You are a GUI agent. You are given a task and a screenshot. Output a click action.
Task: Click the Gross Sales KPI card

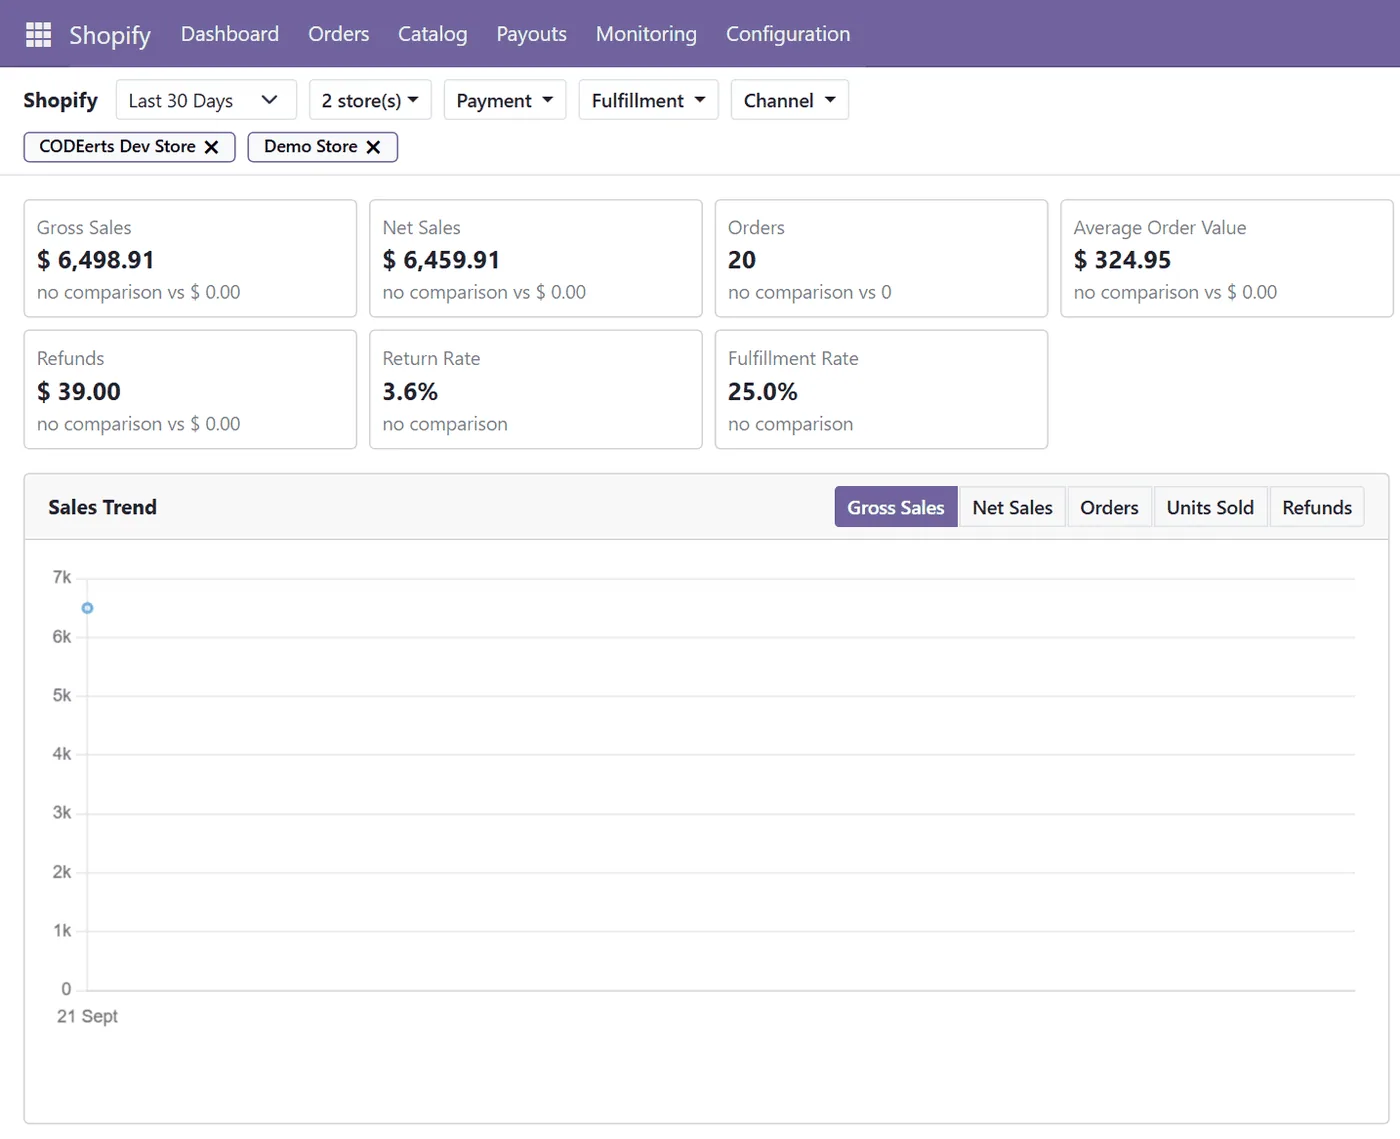click(190, 259)
